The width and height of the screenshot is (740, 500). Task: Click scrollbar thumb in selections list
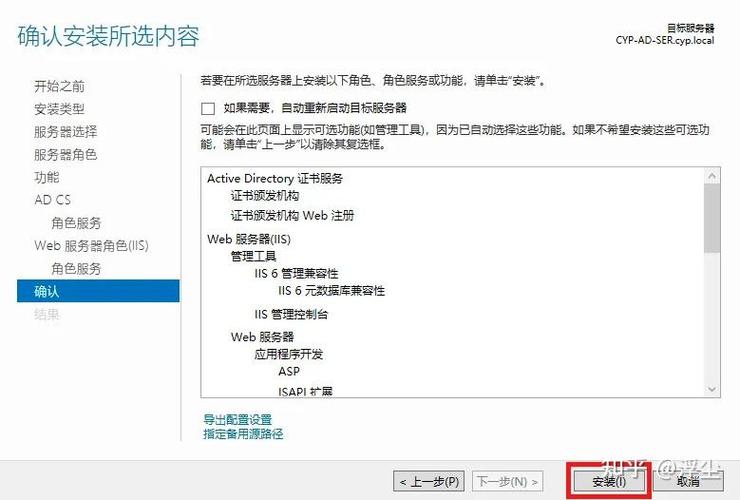point(712,218)
